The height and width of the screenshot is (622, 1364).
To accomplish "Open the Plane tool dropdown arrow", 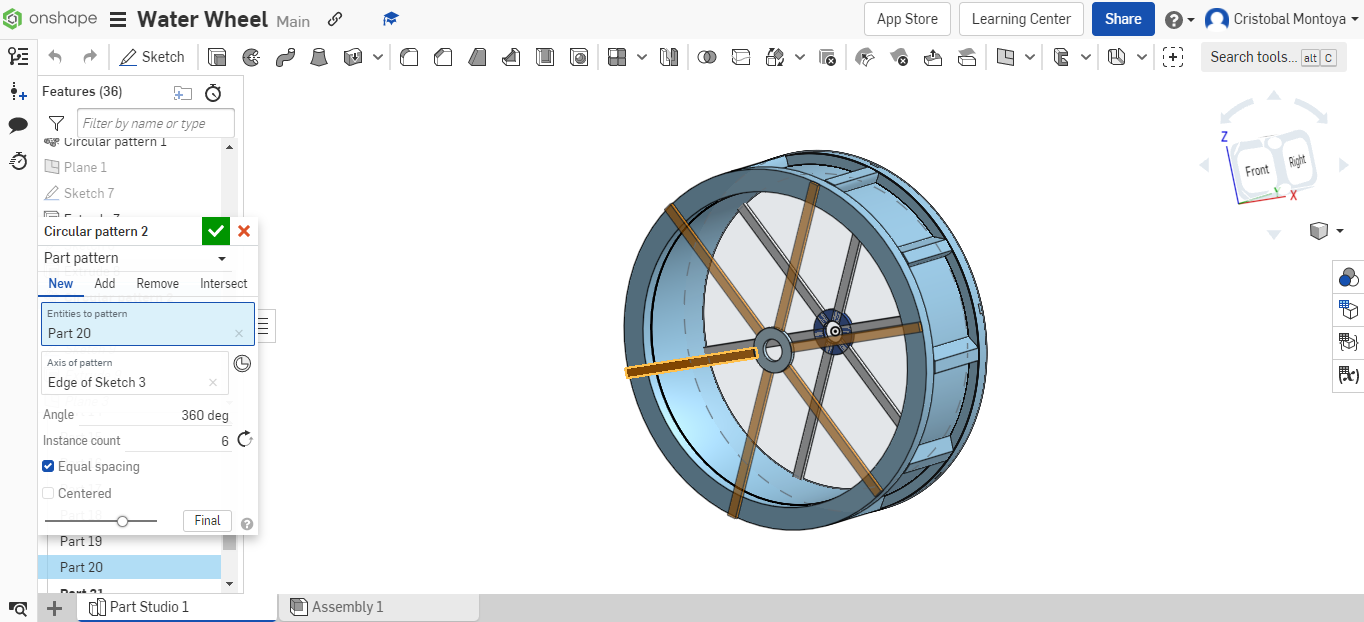I will click(x=1030, y=57).
